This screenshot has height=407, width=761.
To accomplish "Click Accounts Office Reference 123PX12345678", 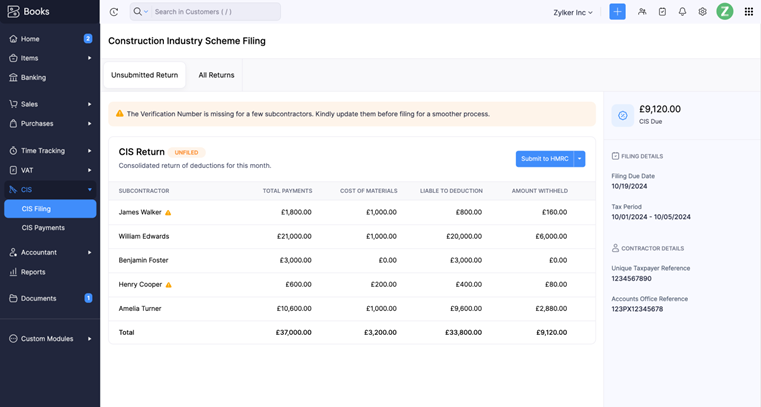I will click(637, 309).
